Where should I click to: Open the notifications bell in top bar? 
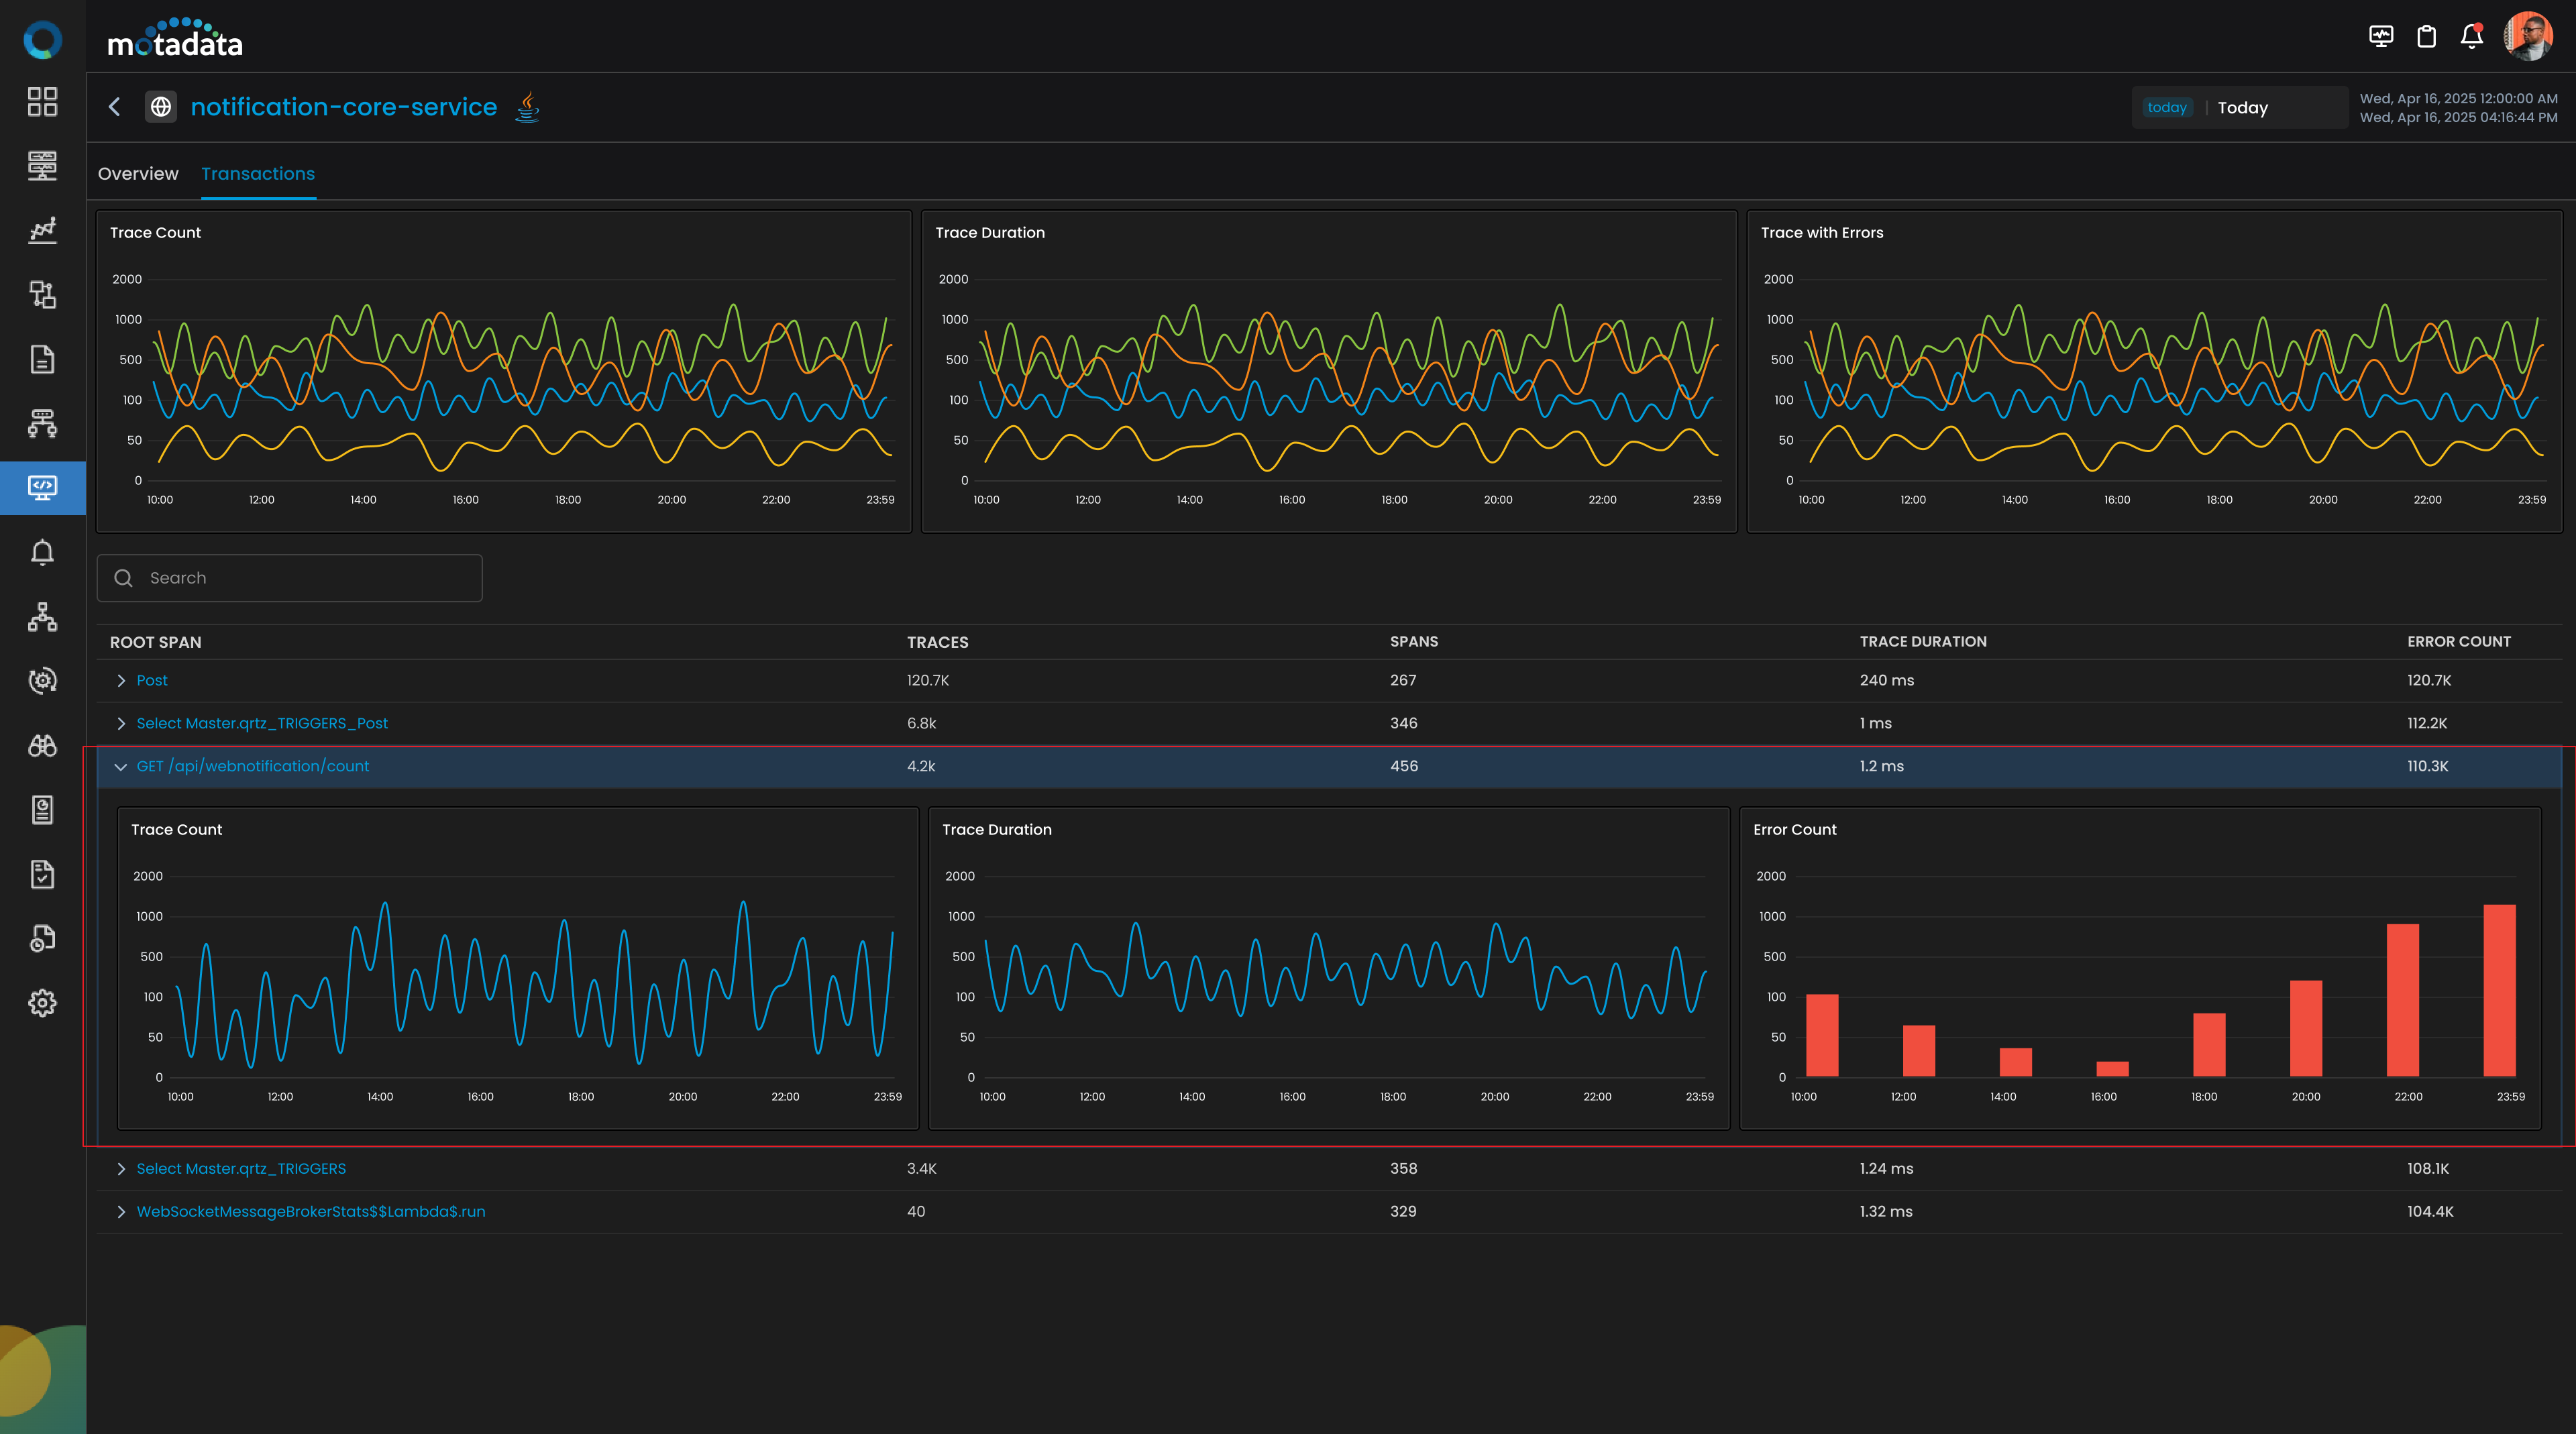[x=2471, y=37]
